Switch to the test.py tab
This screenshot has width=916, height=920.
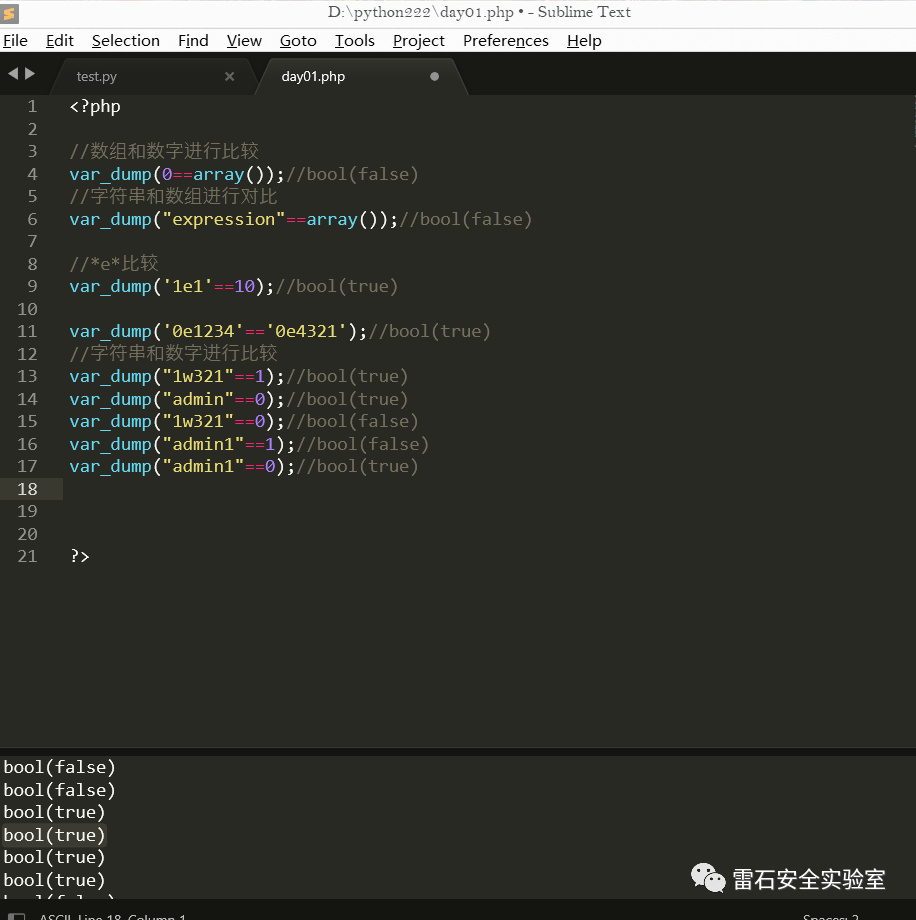[x=97, y=76]
